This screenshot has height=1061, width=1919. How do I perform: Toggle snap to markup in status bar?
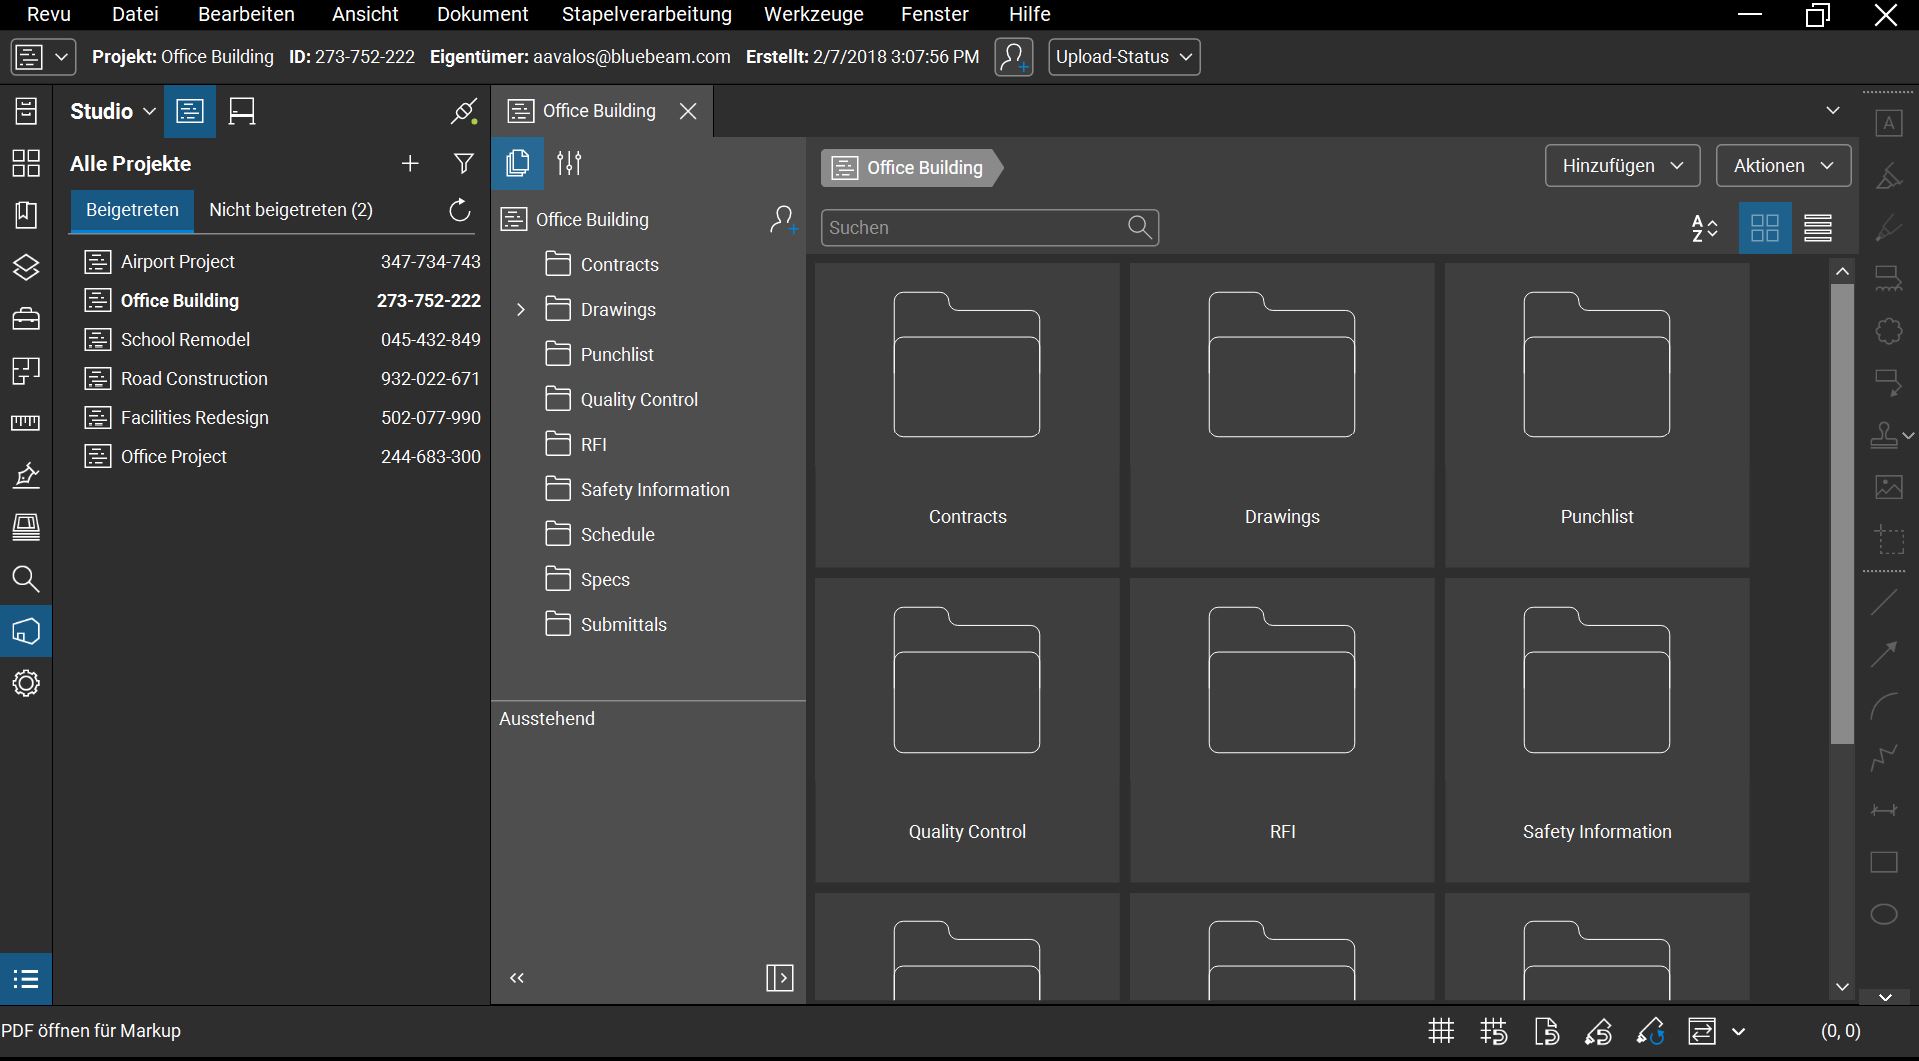click(x=1598, y=1031)
